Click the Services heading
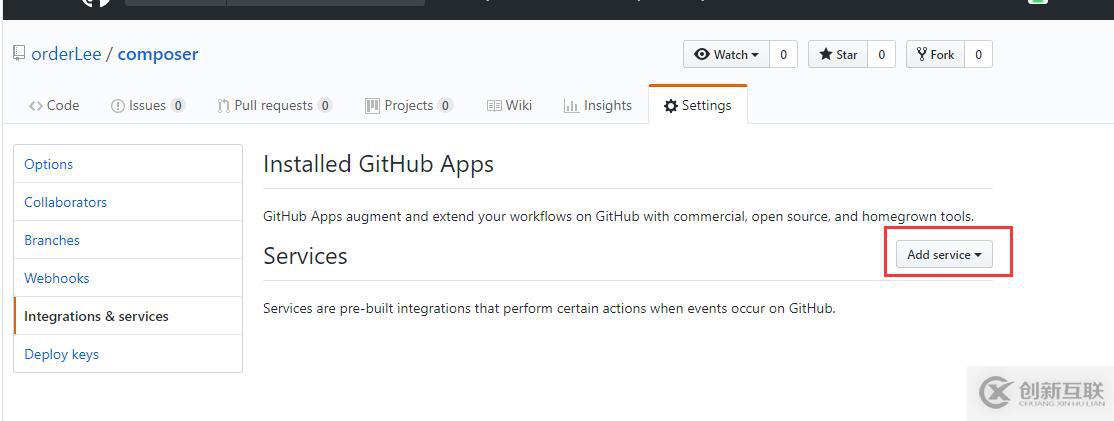 (x=305, y=256)
